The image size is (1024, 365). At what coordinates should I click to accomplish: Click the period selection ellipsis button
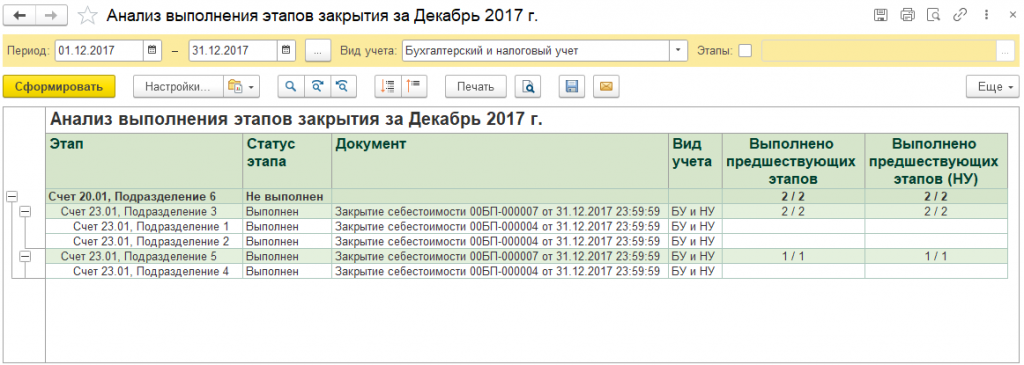(x=318, y=50)
